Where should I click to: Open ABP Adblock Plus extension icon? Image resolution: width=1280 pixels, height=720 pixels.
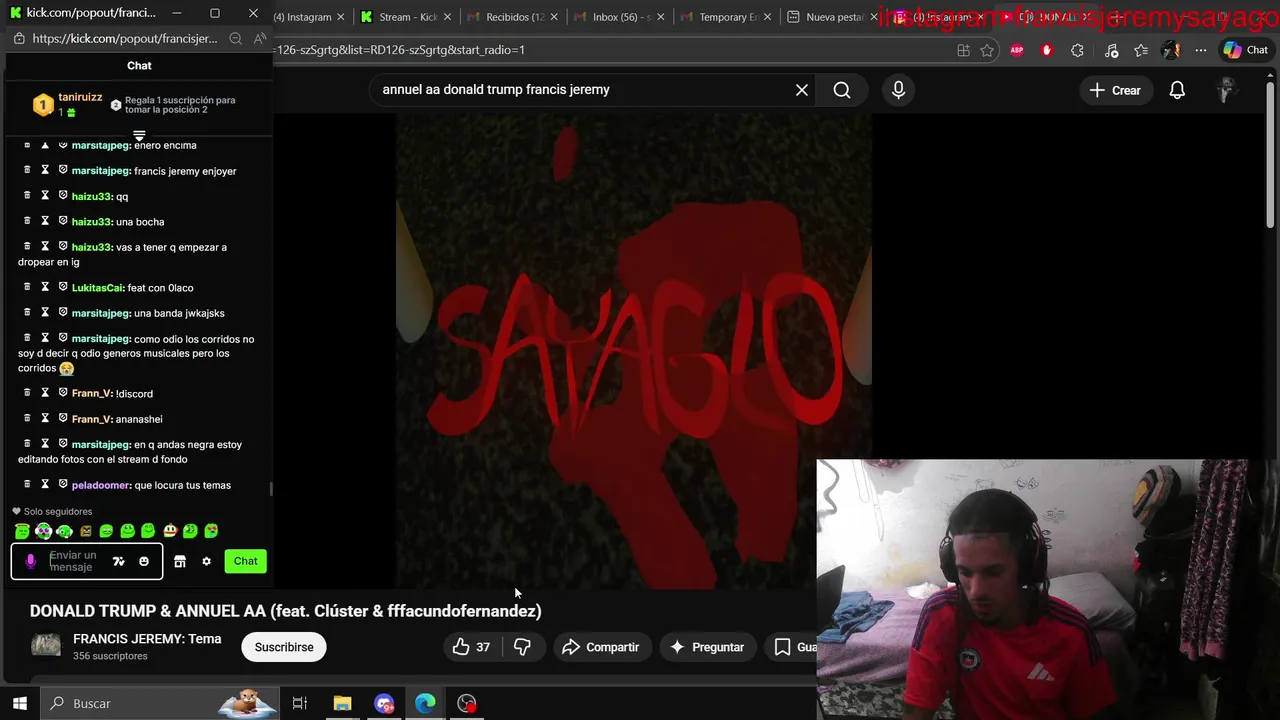tap(1017, 50)
